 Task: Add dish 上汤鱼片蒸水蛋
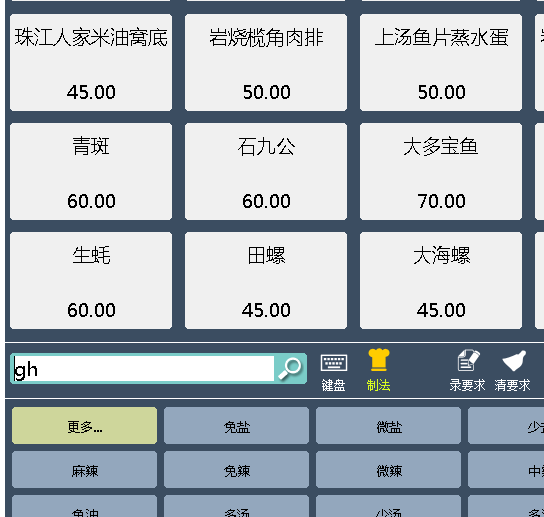441,63
